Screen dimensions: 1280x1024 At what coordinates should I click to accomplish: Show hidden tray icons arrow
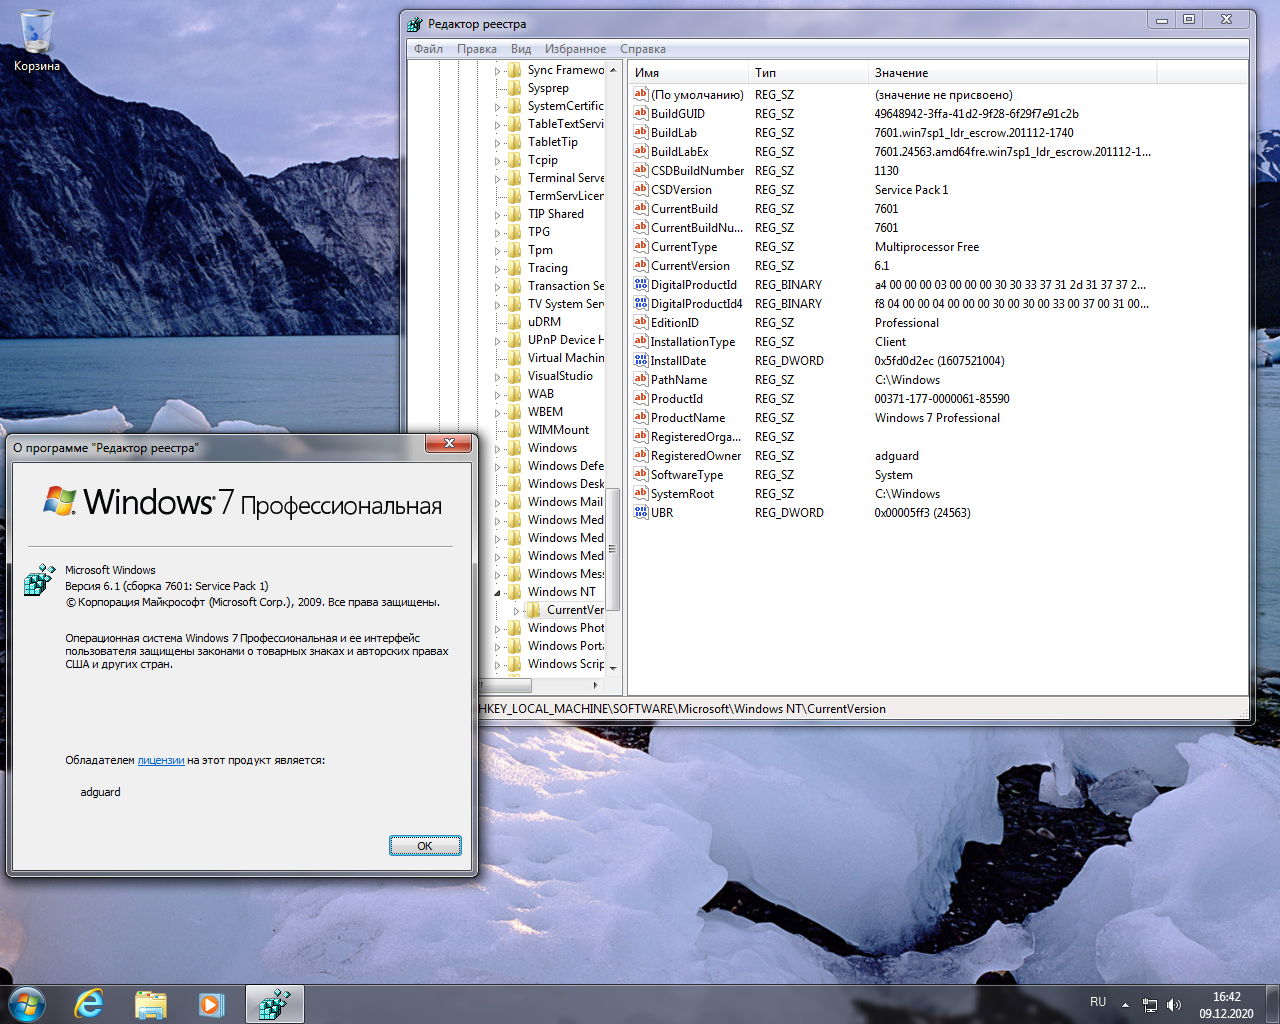point(1125,1004)
